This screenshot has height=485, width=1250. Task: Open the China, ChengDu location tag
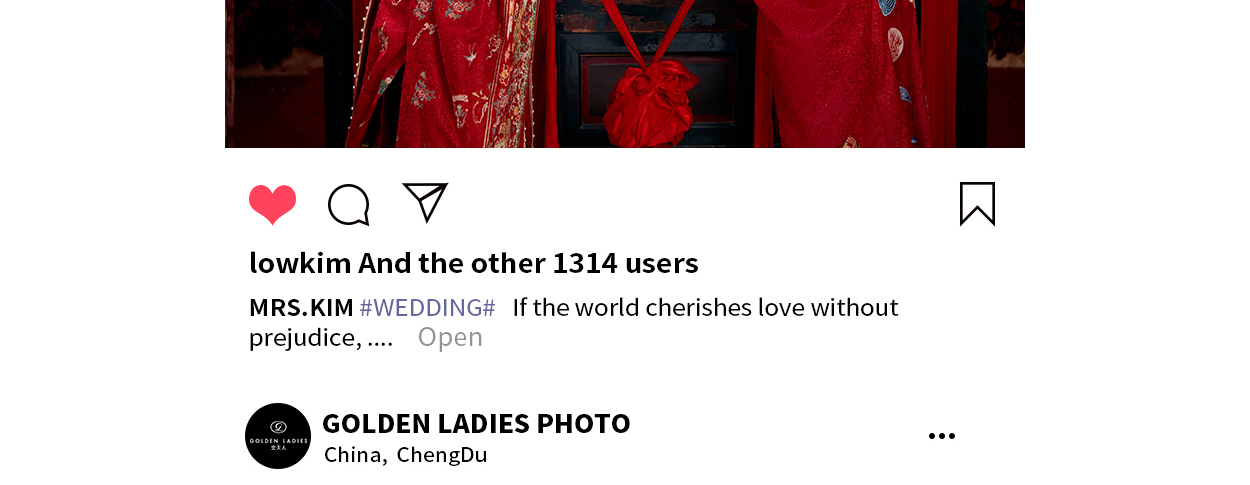405,455
